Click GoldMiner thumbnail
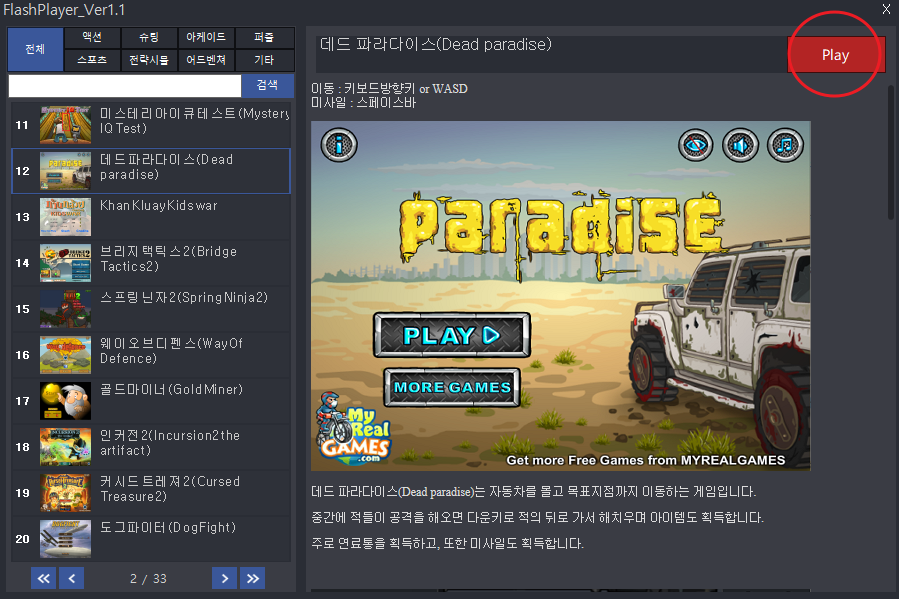 65,401
